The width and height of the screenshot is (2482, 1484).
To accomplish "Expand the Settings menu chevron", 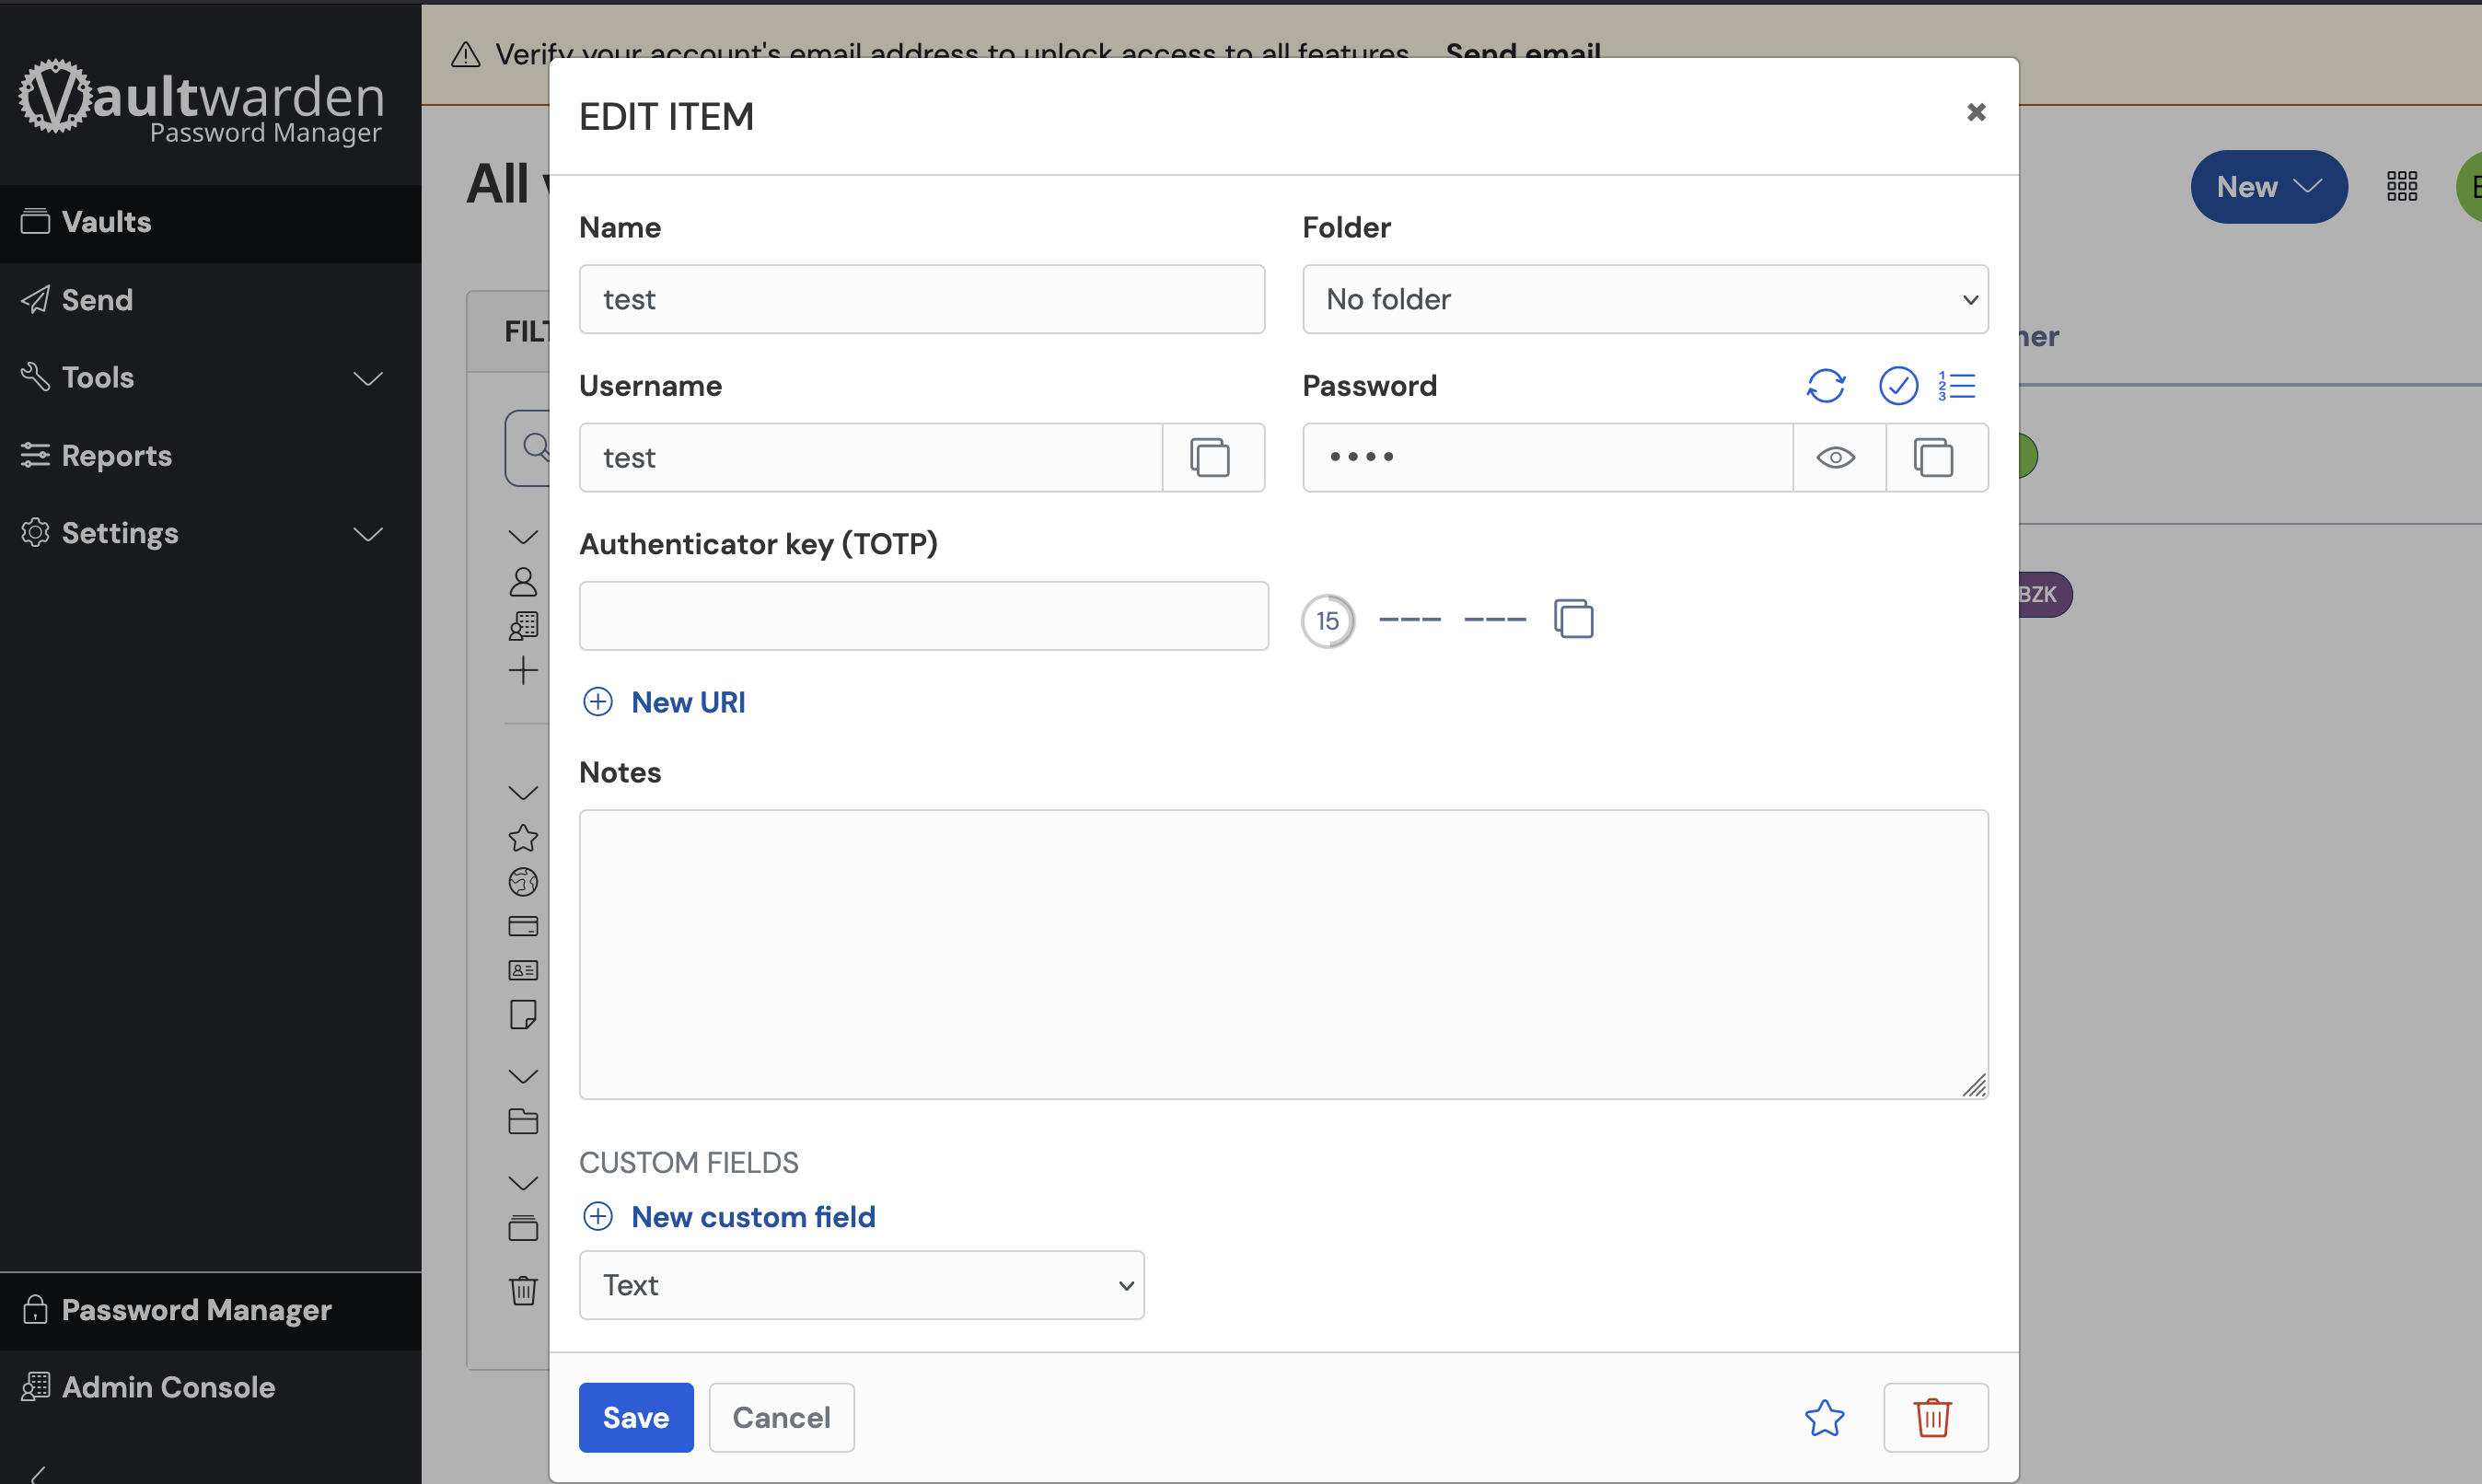I will [368, 534].
